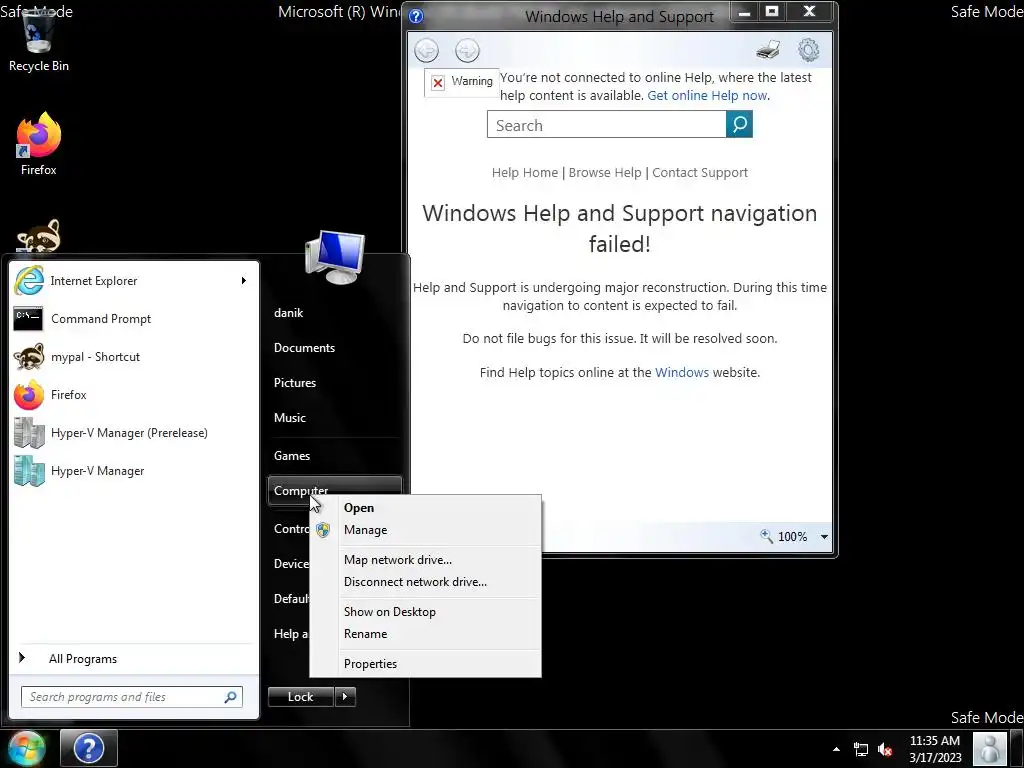This screenshot has height=768, width=1024.
Task: Open Help options gear icon
Action: [808, 50]
